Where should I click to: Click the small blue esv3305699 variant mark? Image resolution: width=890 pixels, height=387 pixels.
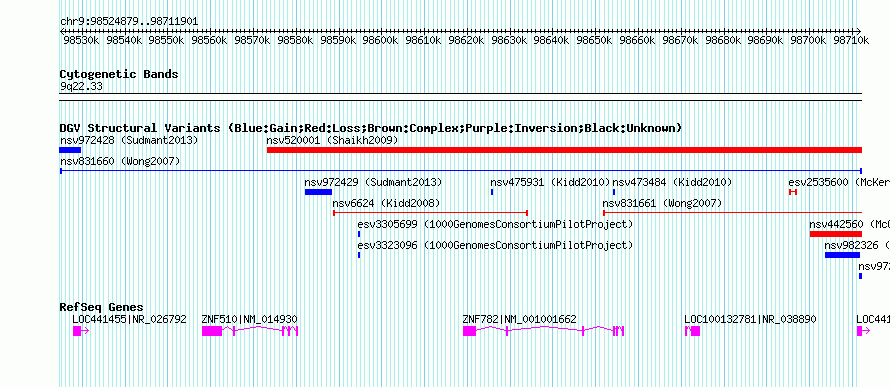359,234
